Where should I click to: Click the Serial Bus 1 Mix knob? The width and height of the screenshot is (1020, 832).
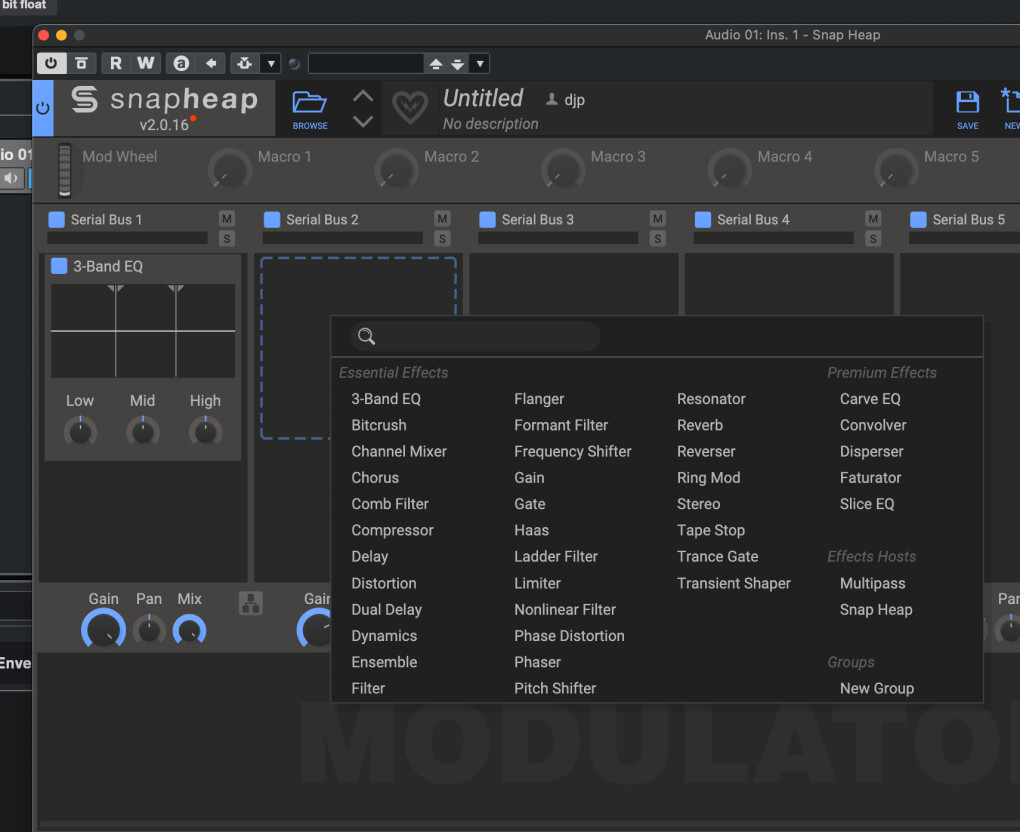click(x=189, y=630)
